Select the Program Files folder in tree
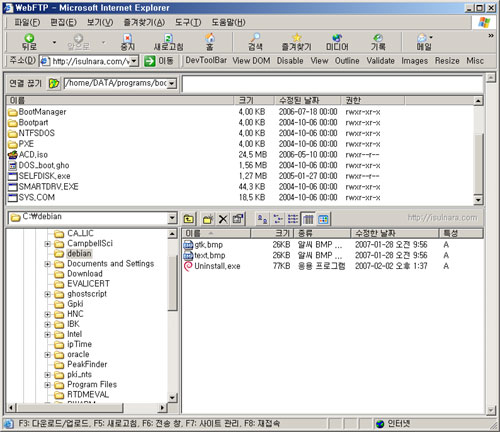 92,384
